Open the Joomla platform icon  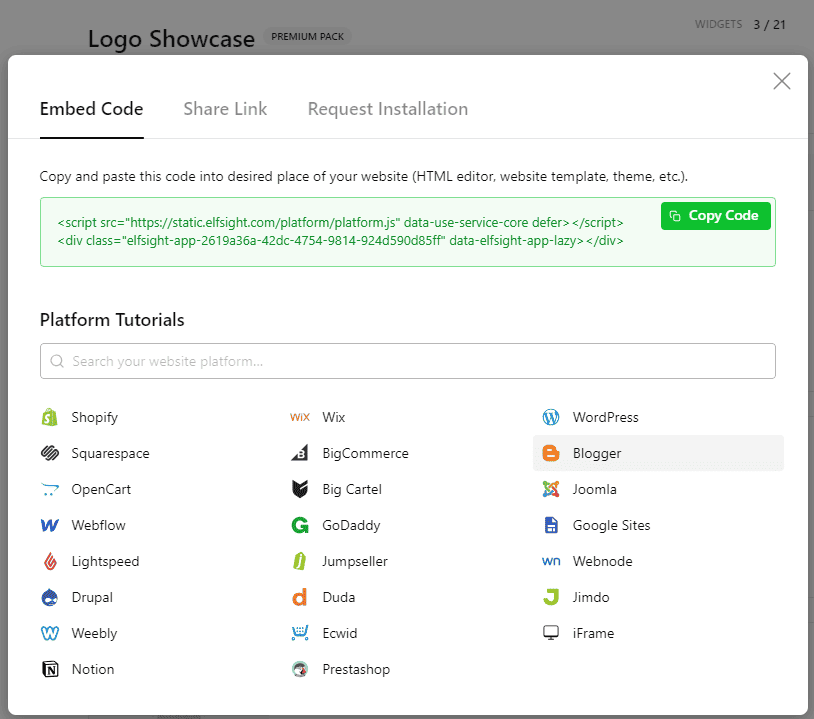551,489
